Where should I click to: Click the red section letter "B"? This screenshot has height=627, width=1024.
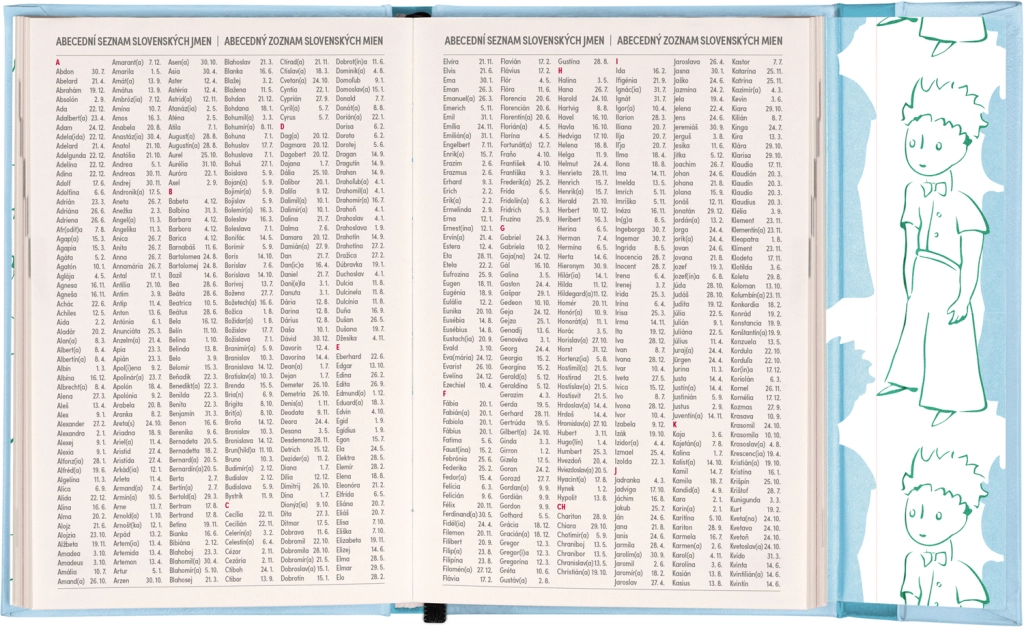tap(170, 192)
